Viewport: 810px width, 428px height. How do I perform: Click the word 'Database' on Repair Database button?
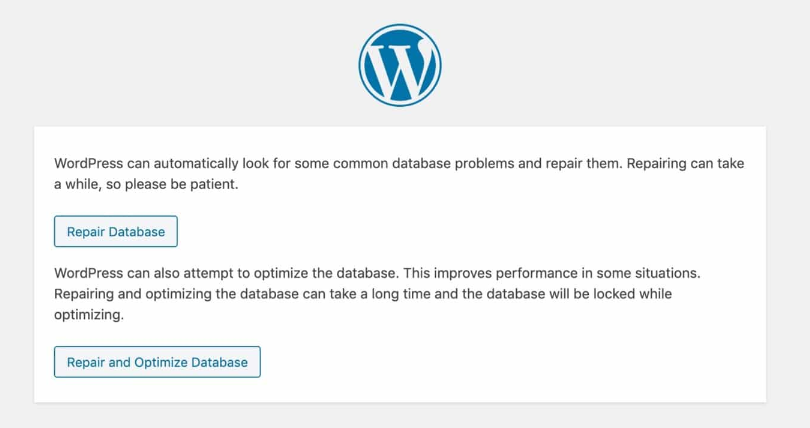click(137, 232)
